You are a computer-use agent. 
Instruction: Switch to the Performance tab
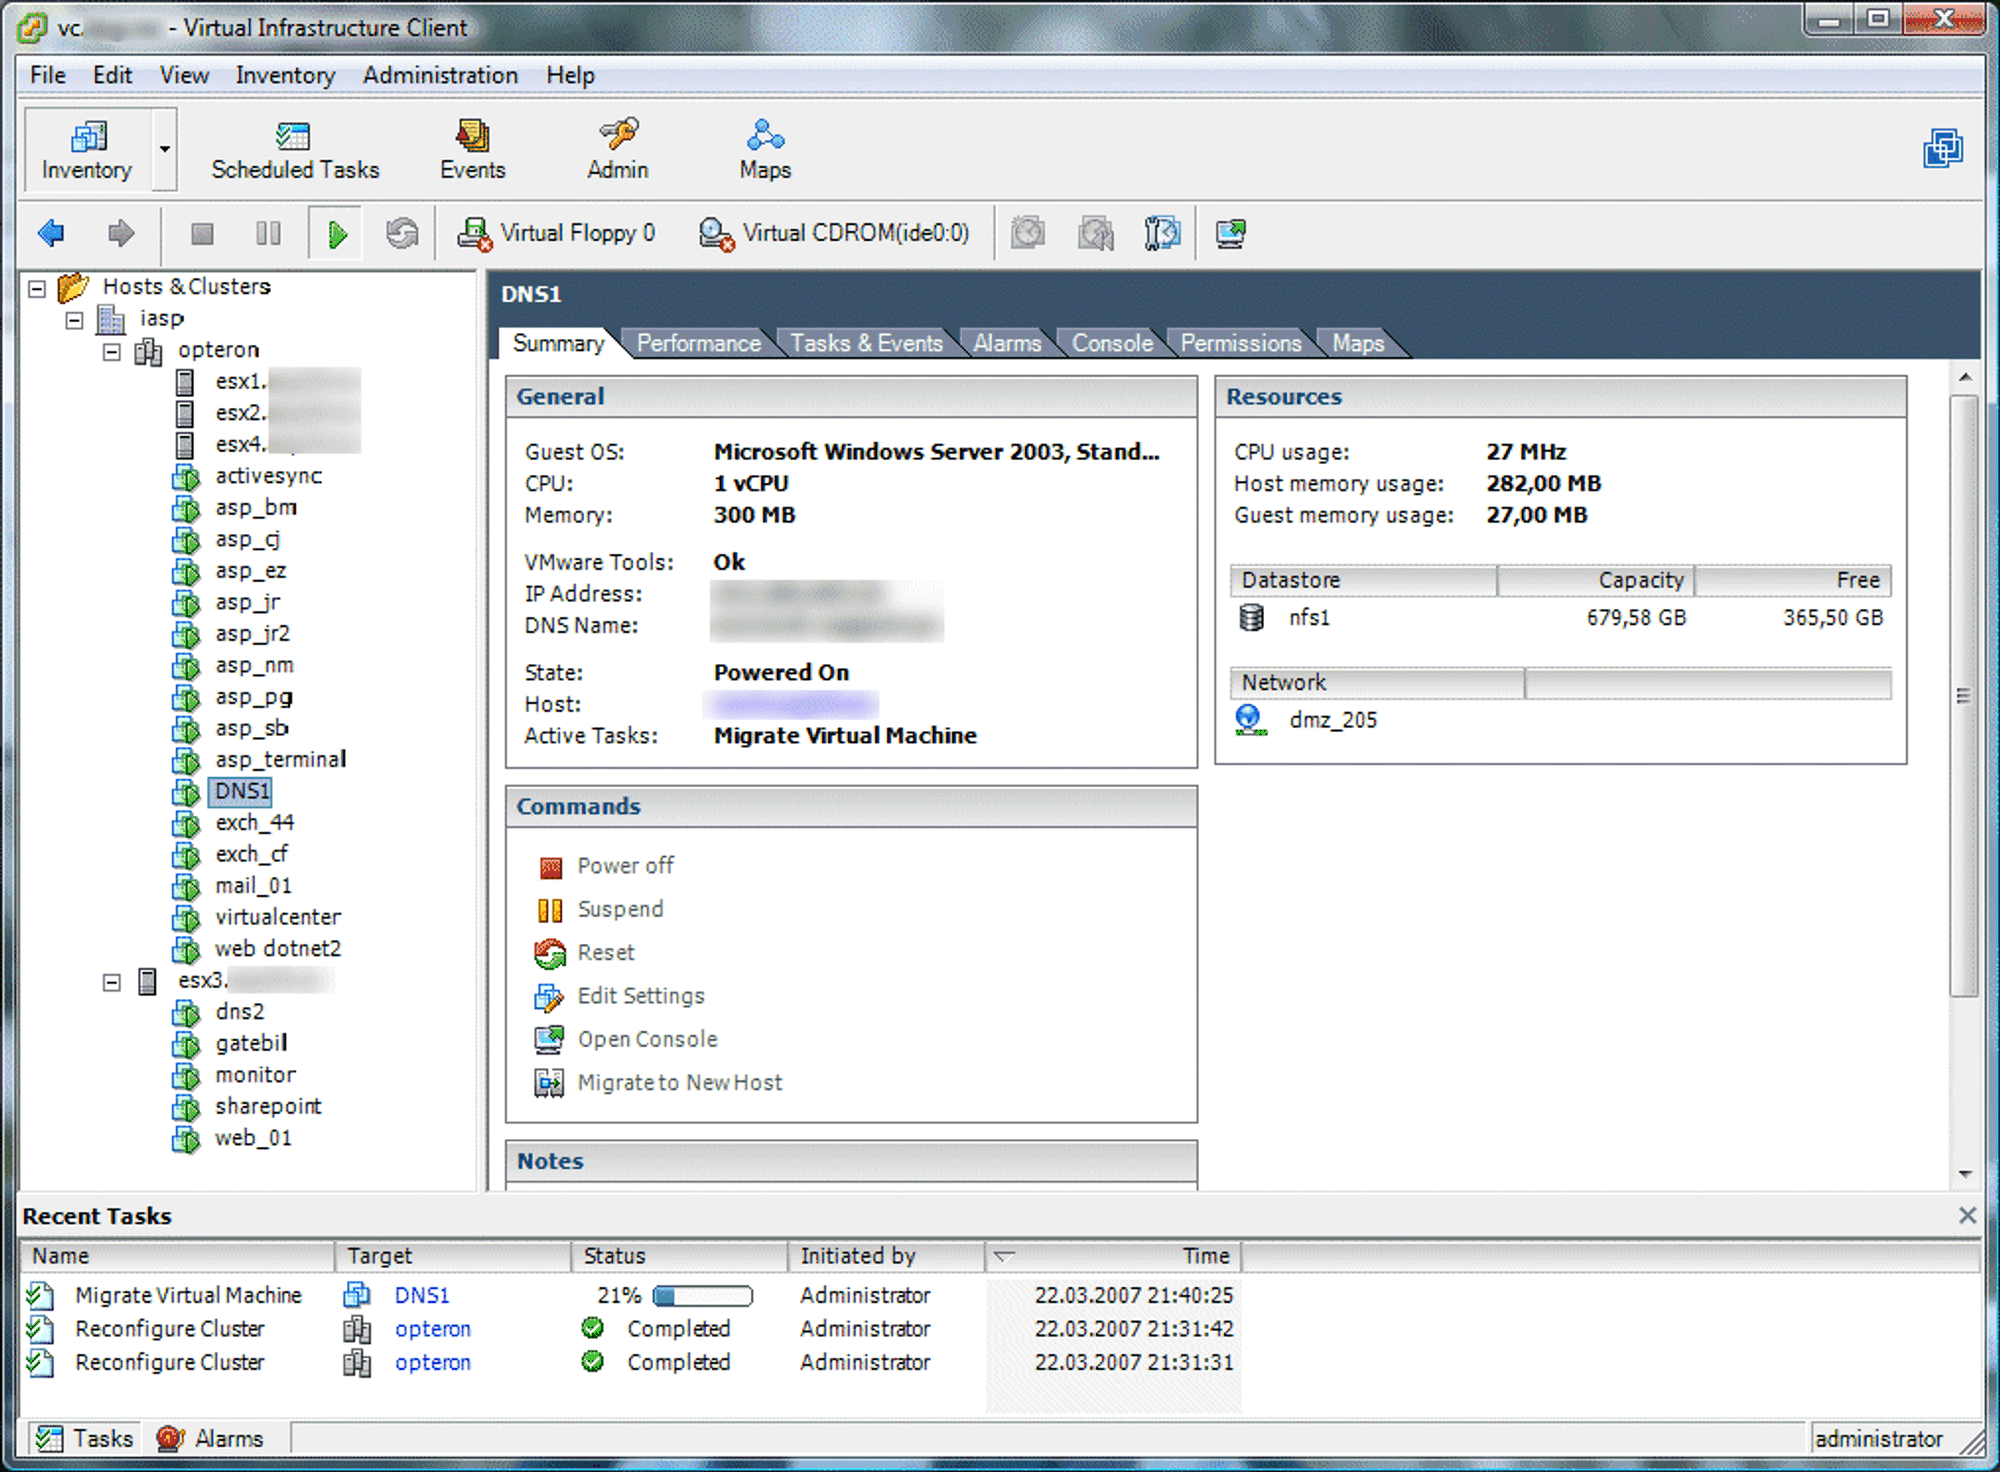[698, 343]
